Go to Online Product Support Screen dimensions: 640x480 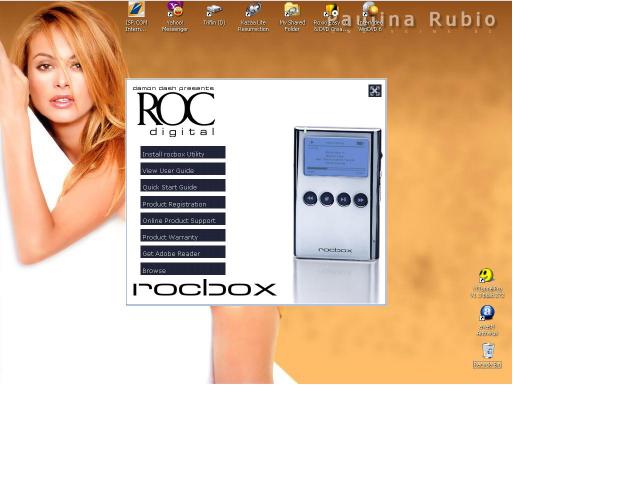[x=183, y=219]
